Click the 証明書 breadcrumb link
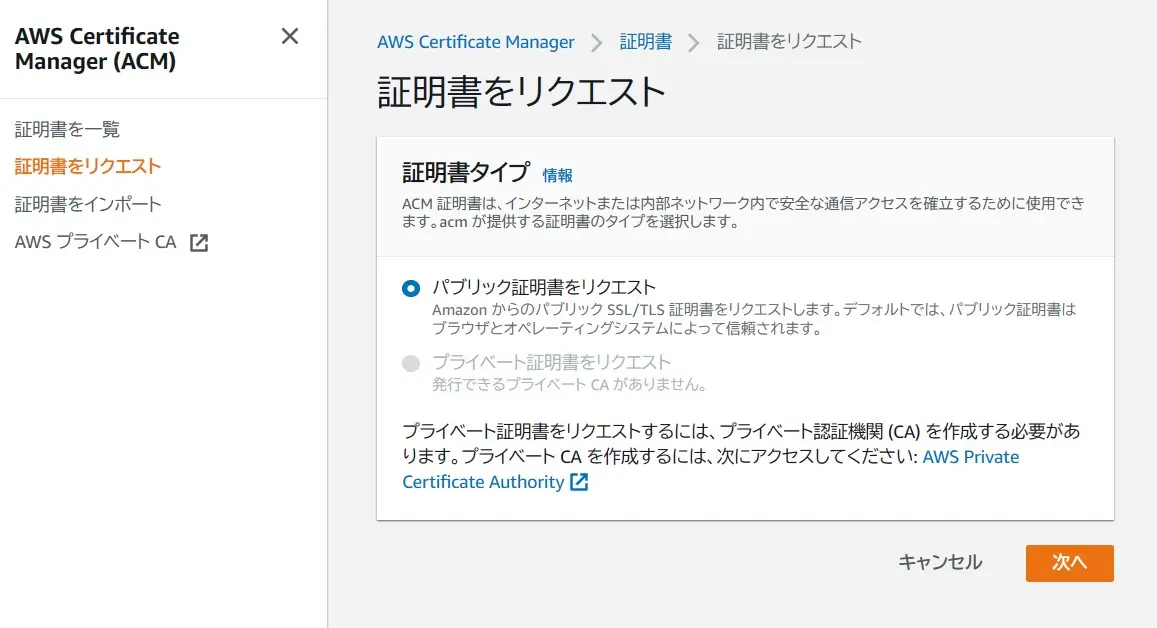This screenshot has width=1157, height=628. (646, 42)
